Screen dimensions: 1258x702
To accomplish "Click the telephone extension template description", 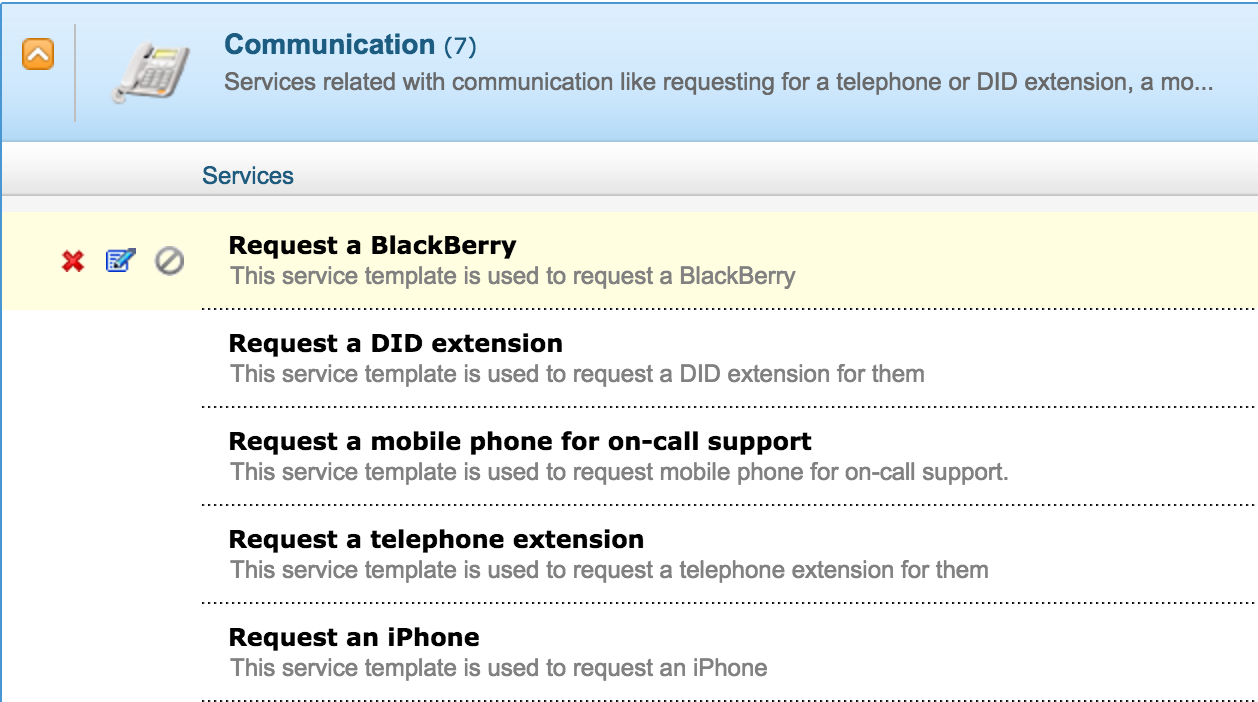I will point(609,570).
